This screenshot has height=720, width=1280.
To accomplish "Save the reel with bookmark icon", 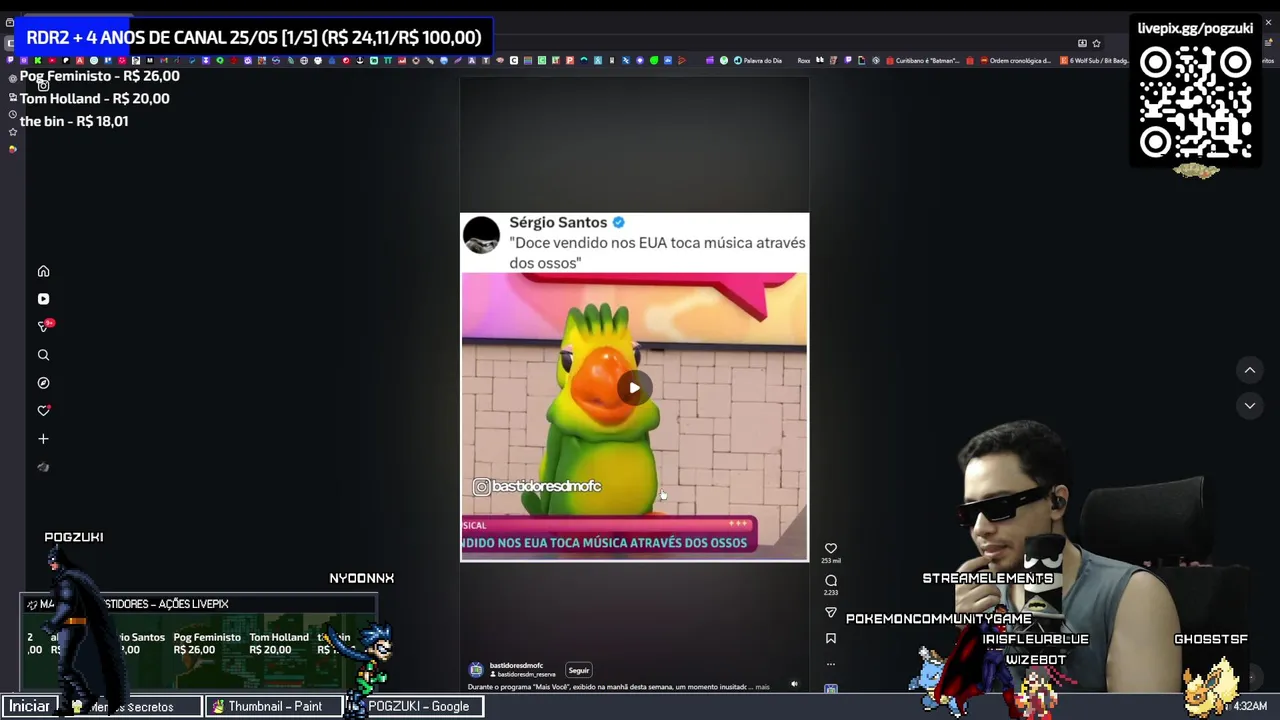I will pyautogui.click(x=830, y=638).
